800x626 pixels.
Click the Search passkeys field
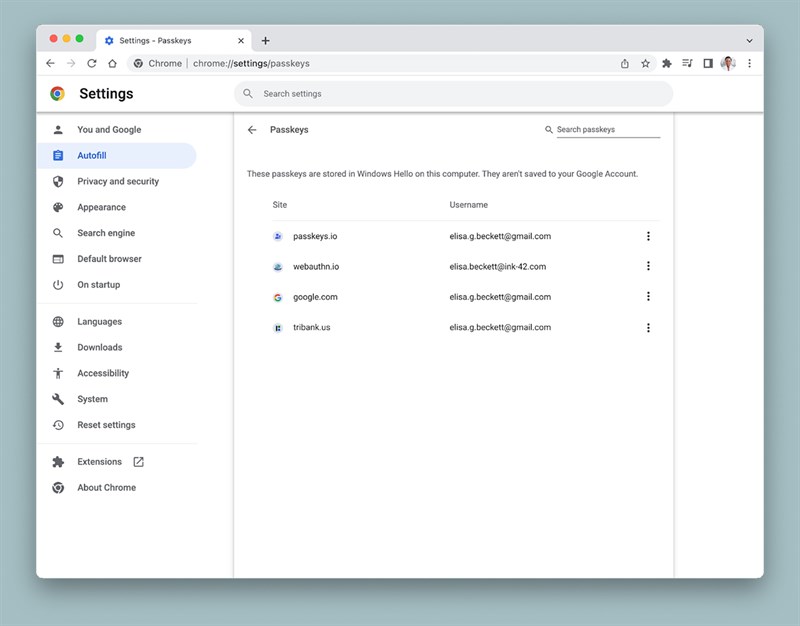click(x=607, y=130)
